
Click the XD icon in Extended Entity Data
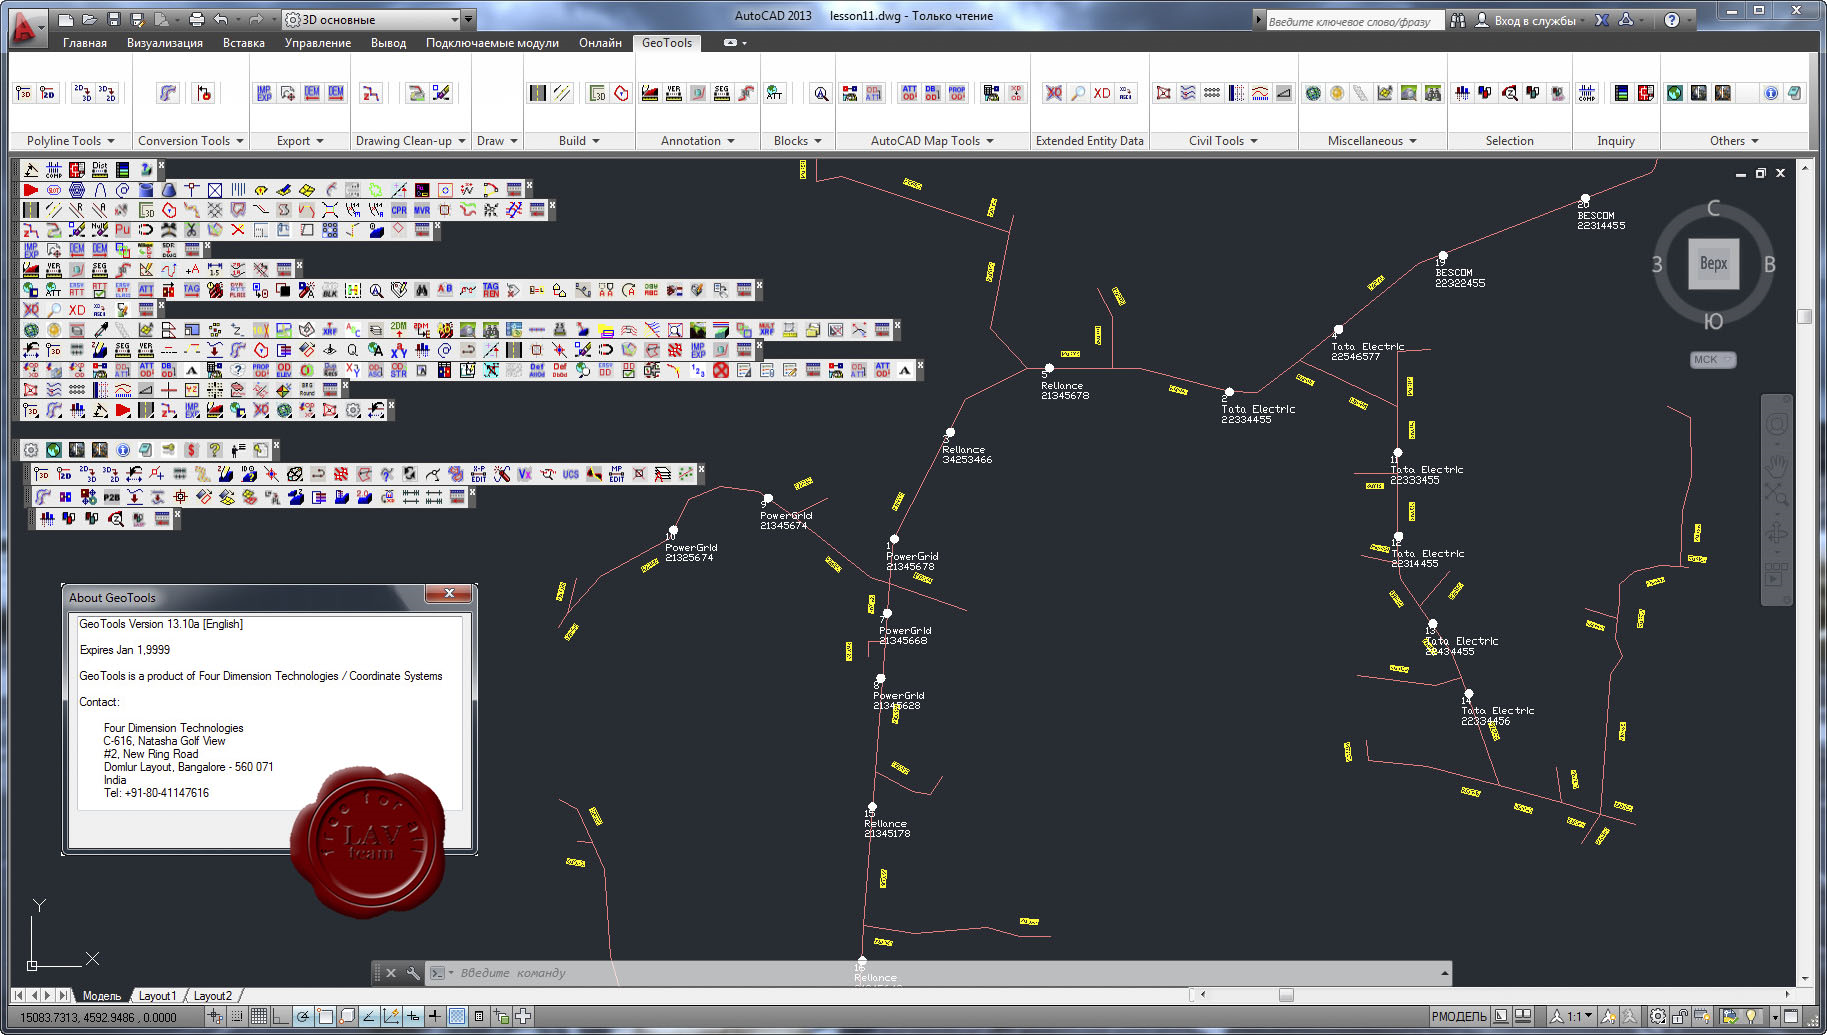pos(1102,93)
